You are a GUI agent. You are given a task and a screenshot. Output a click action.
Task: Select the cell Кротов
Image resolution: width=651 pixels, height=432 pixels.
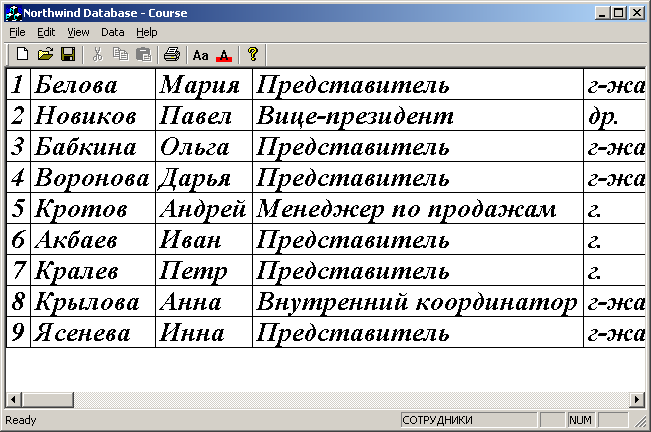[x=93, y=208]
